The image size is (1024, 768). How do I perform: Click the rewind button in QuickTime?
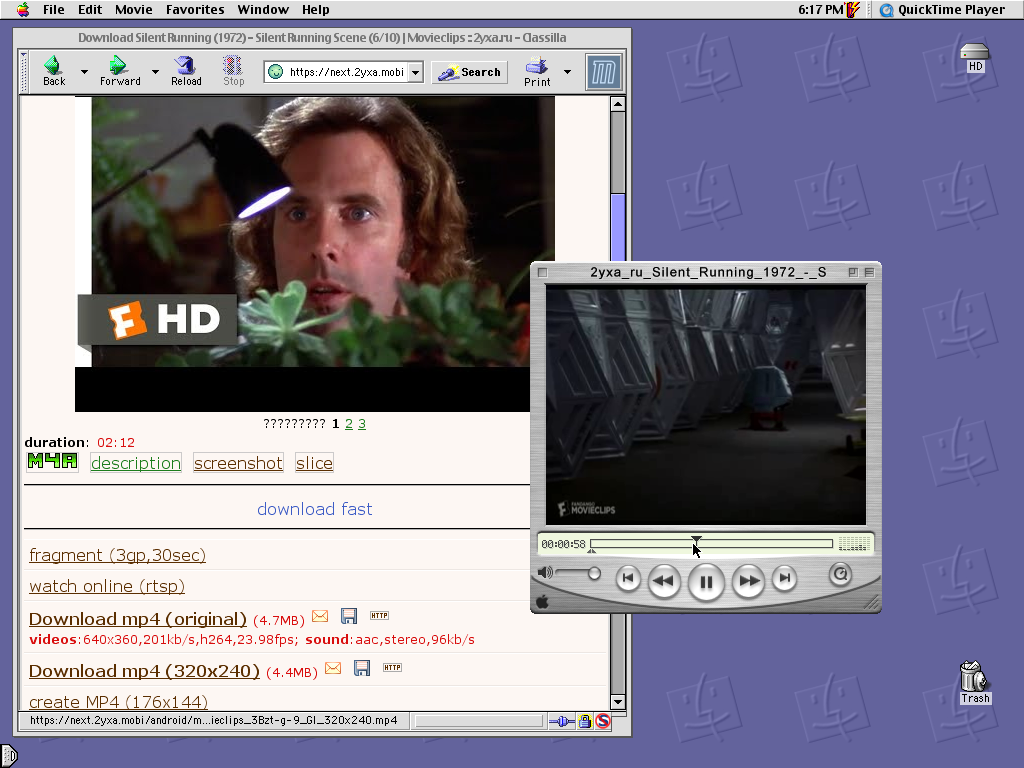point(664,580)
